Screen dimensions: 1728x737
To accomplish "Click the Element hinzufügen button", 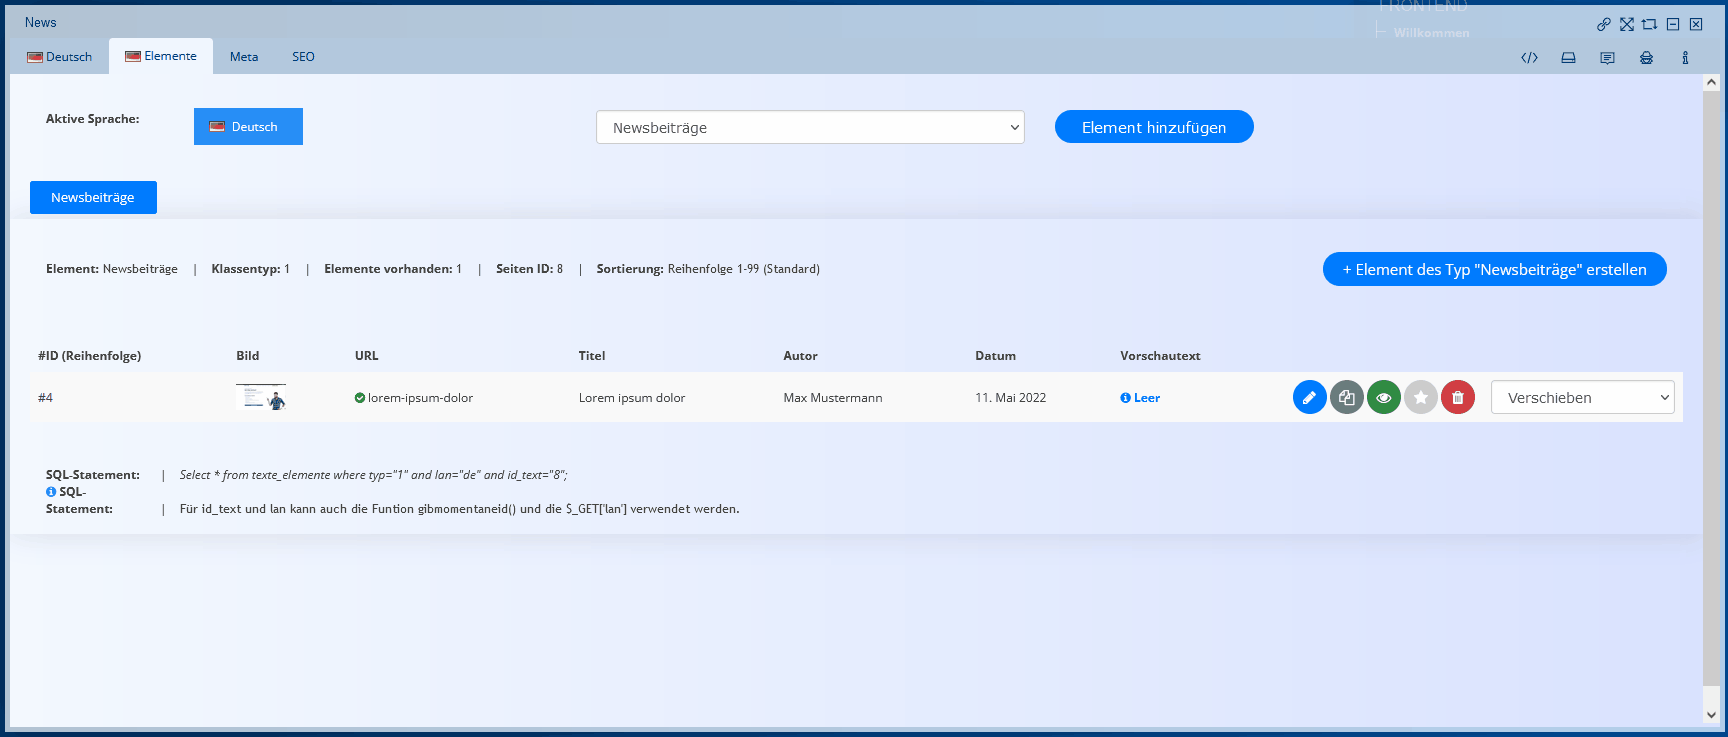I will tap(1153, 127).
